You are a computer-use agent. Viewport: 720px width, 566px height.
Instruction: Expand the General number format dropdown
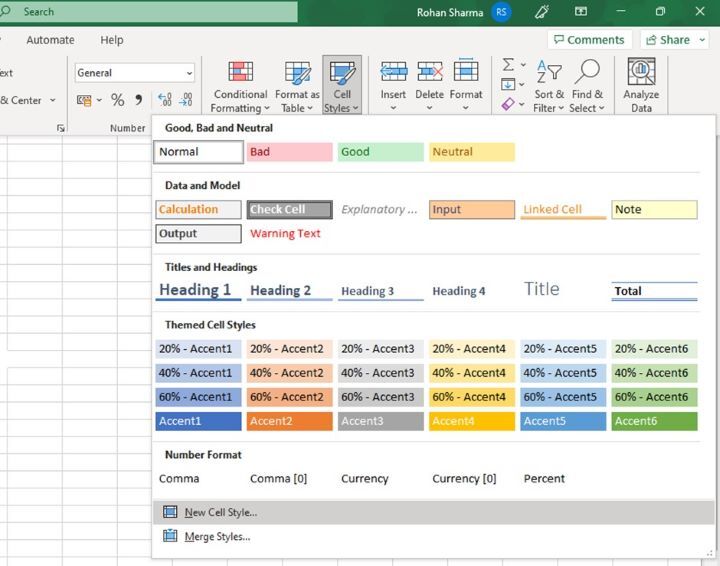point(189,73)
